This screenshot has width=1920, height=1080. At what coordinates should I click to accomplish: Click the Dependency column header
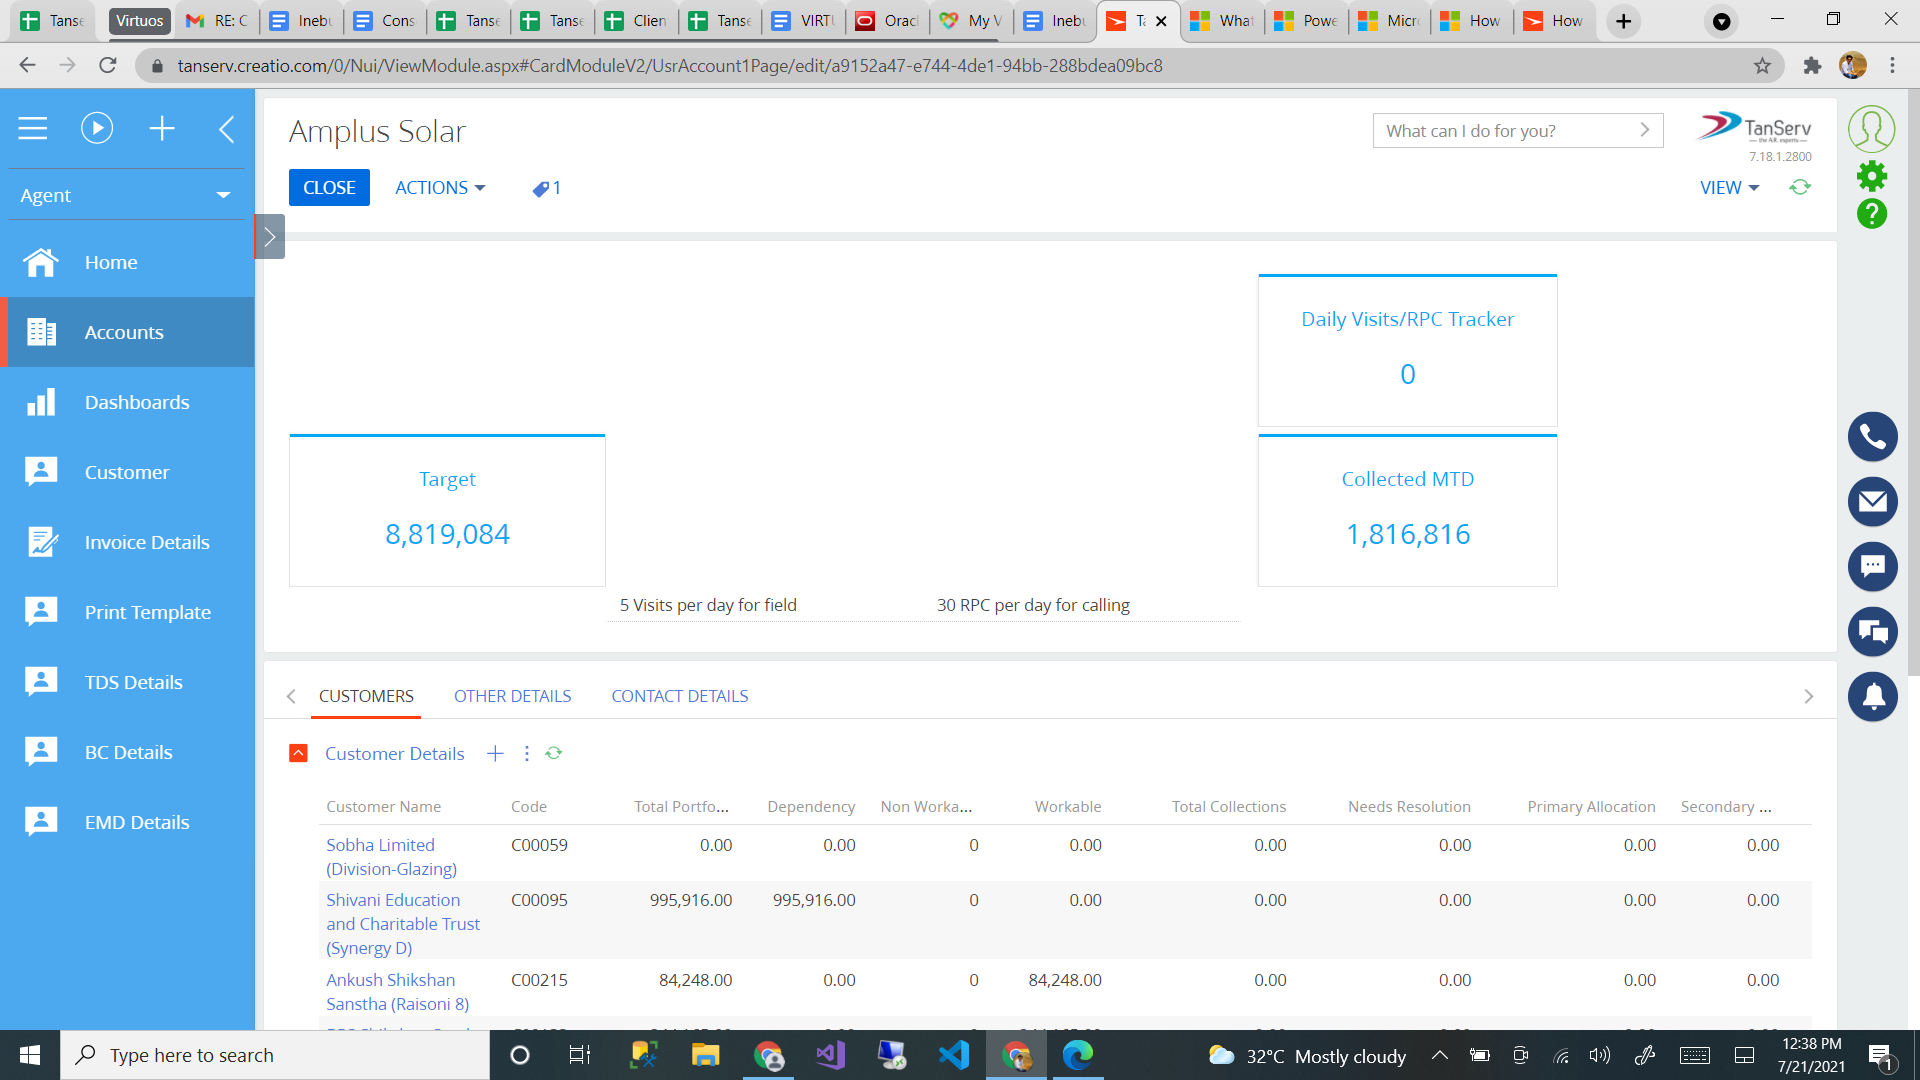[x=811, y=807]
